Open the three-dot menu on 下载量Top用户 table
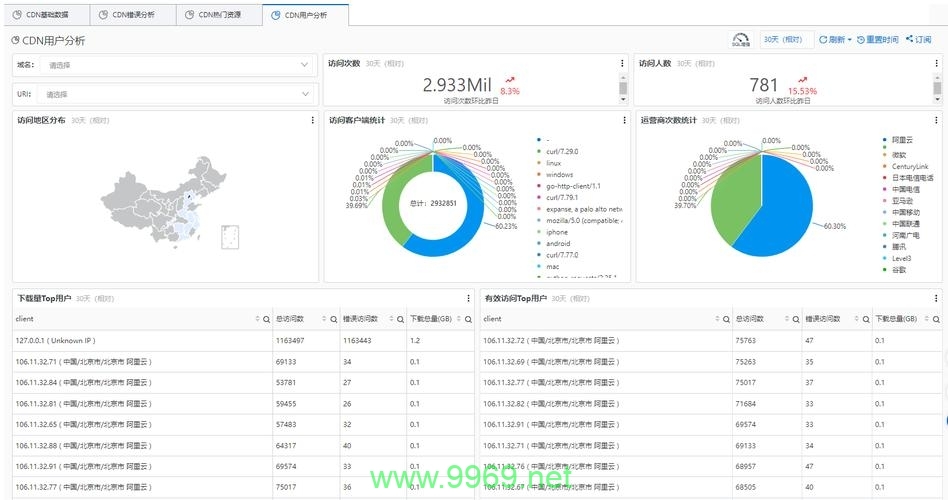Viewport: 948px width, 500px height. (x=468, y=298)
